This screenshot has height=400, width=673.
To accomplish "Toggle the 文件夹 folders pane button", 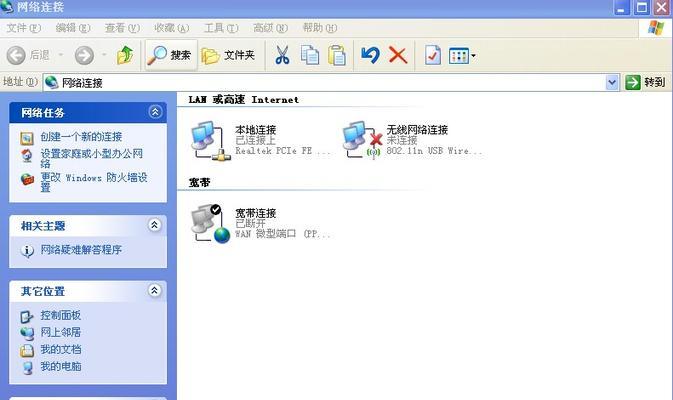I will tap(228, 55).
